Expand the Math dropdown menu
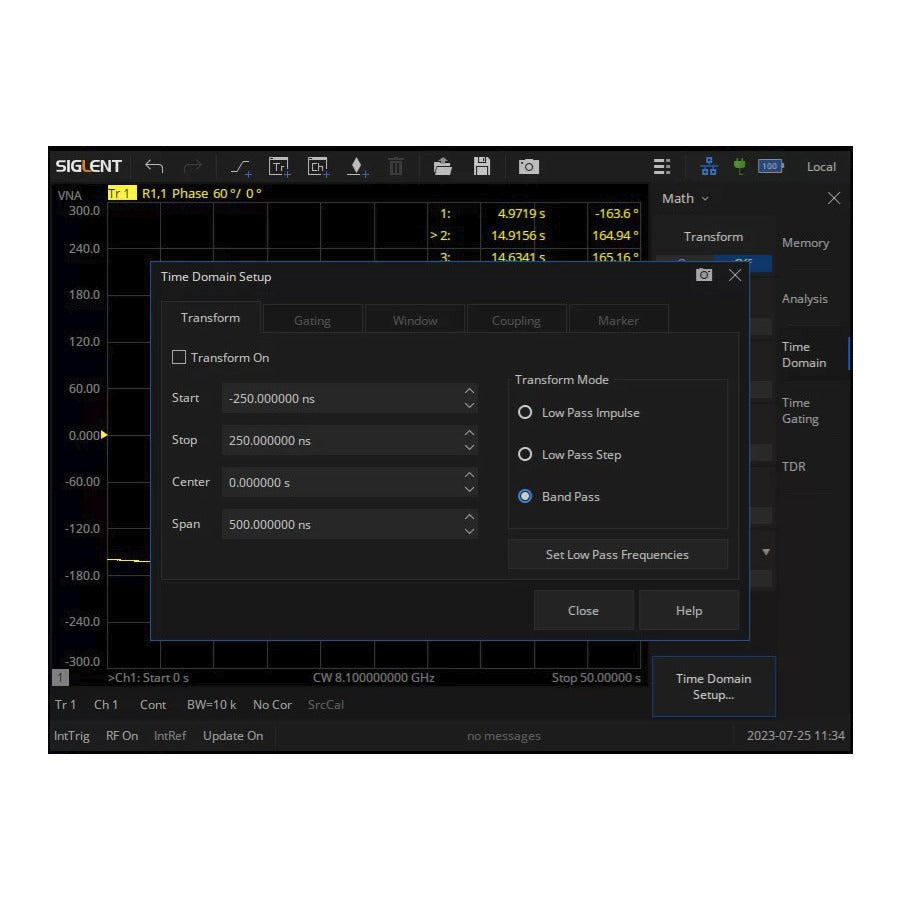The width and height of the screenshot is (900, 900). (686, 199)
